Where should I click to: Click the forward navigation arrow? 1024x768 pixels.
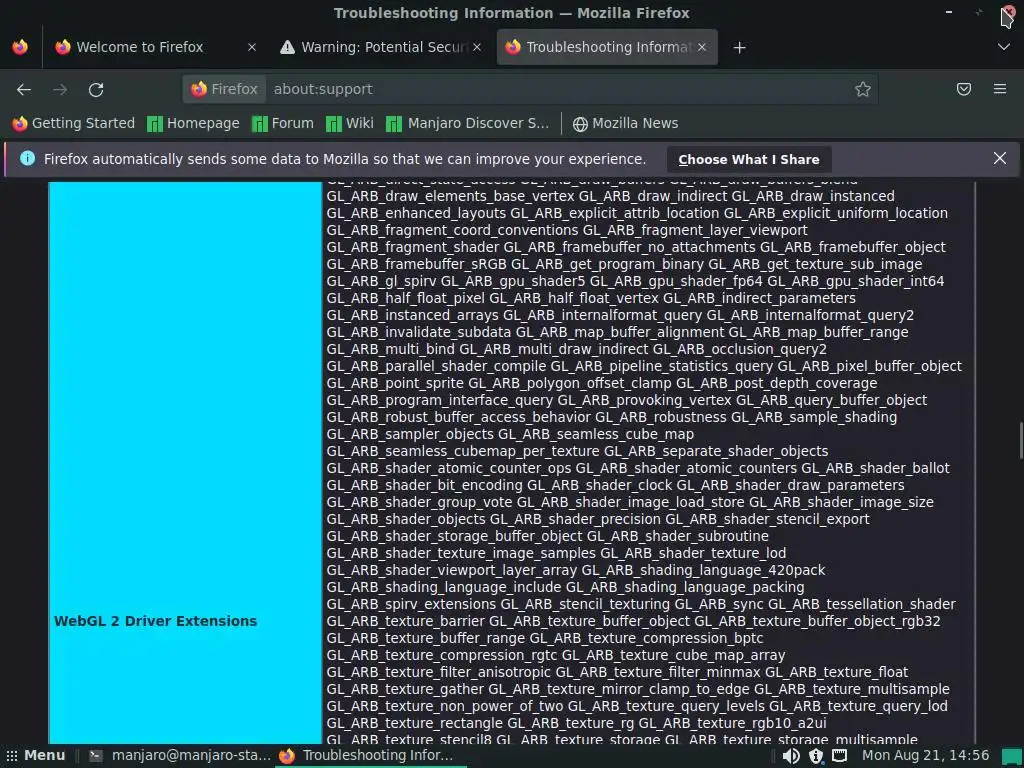pos(60,89)
